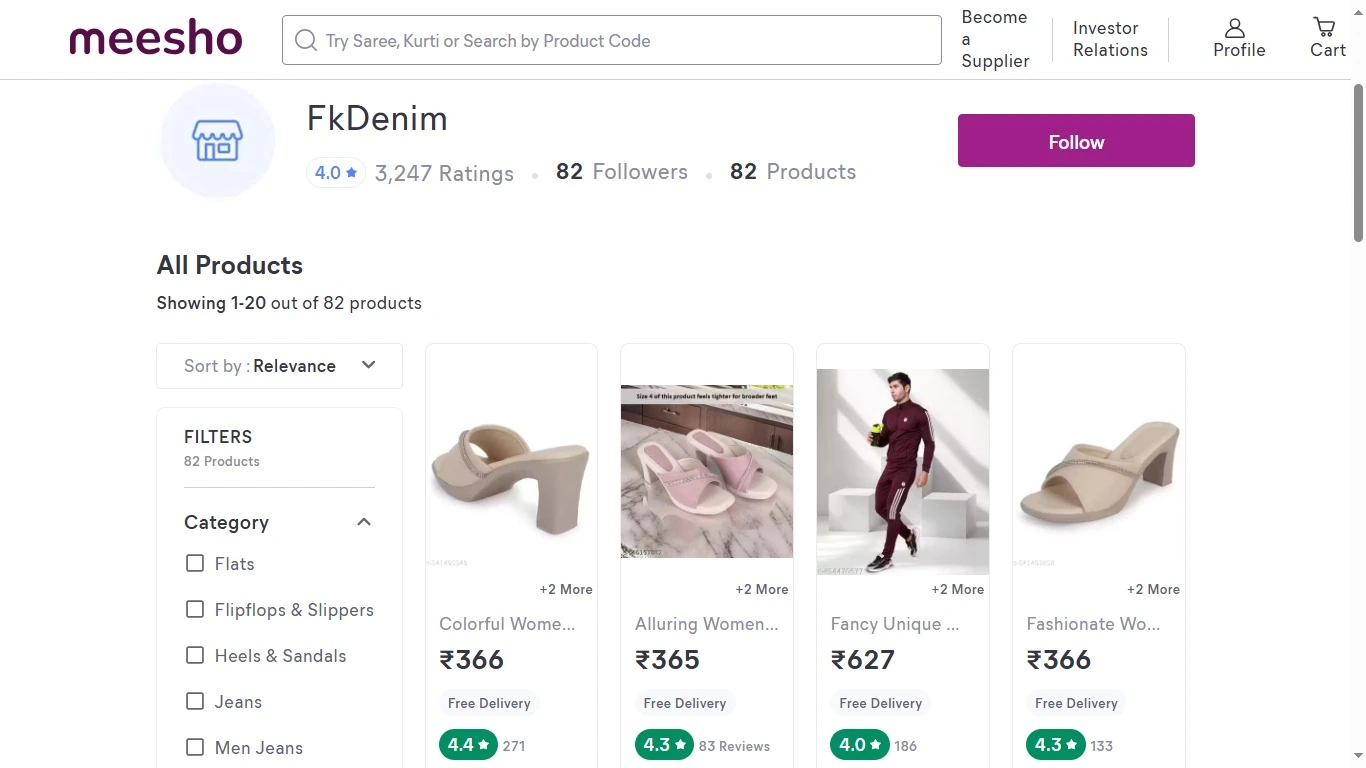1366x768 pixels.
Task: Enable the Flipflops & Slippers filter
Action: pyautogui.click(x=195, y=610)
